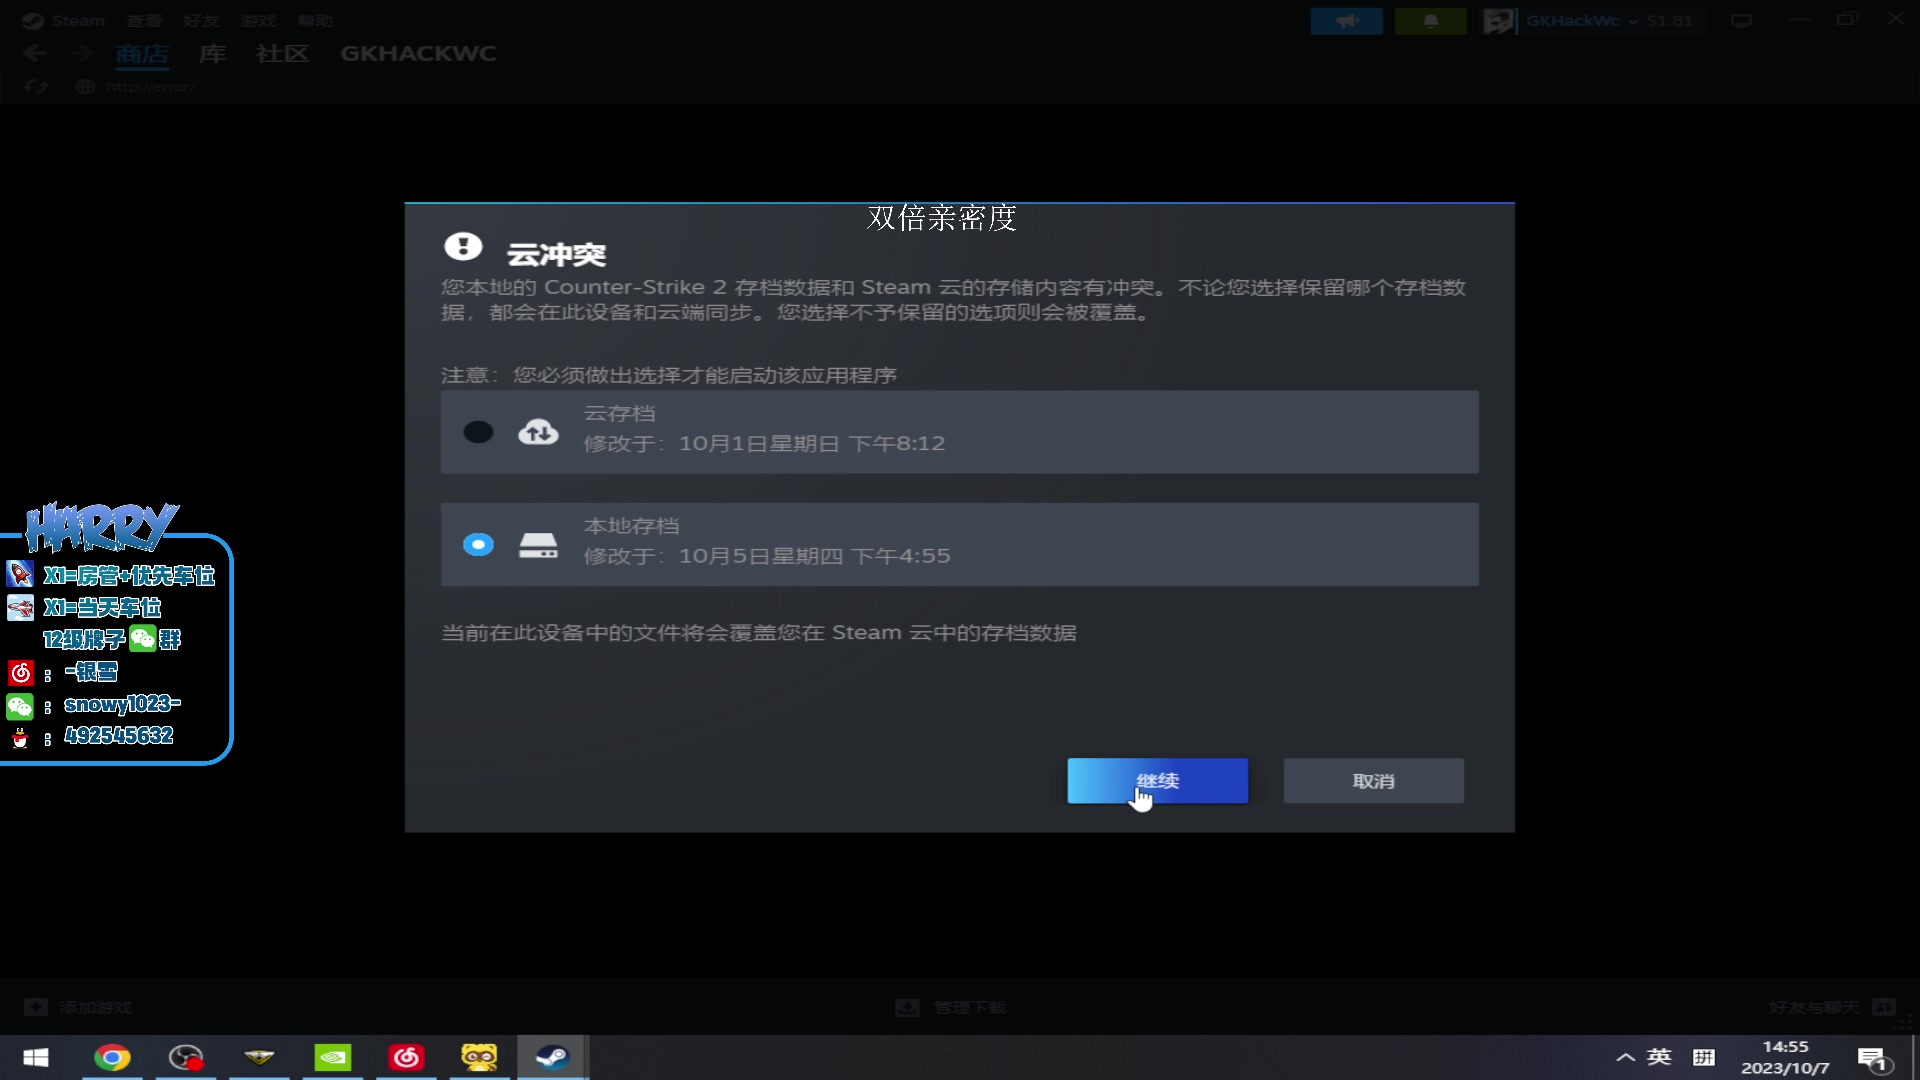Click the page reload icon near the URL
The image size is (1920, 1080).
tap(36, 87)
